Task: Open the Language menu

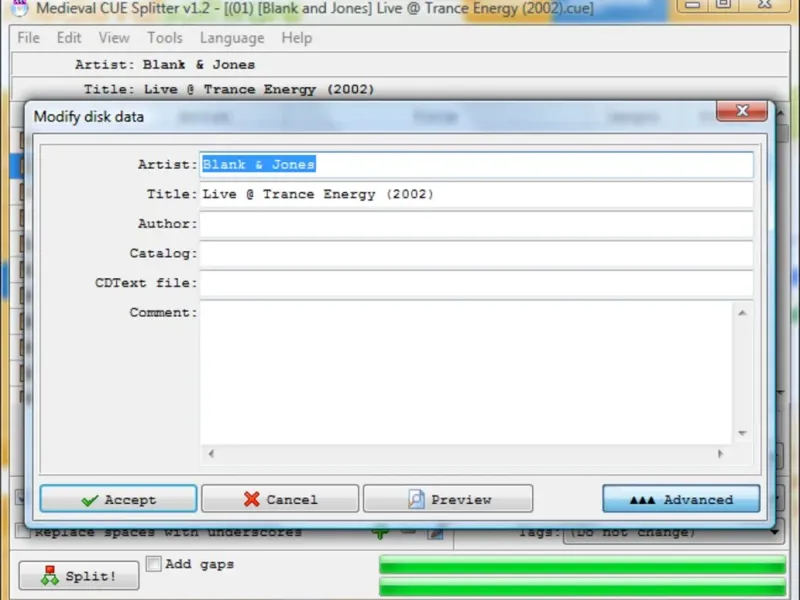Action: pos(232,38)
